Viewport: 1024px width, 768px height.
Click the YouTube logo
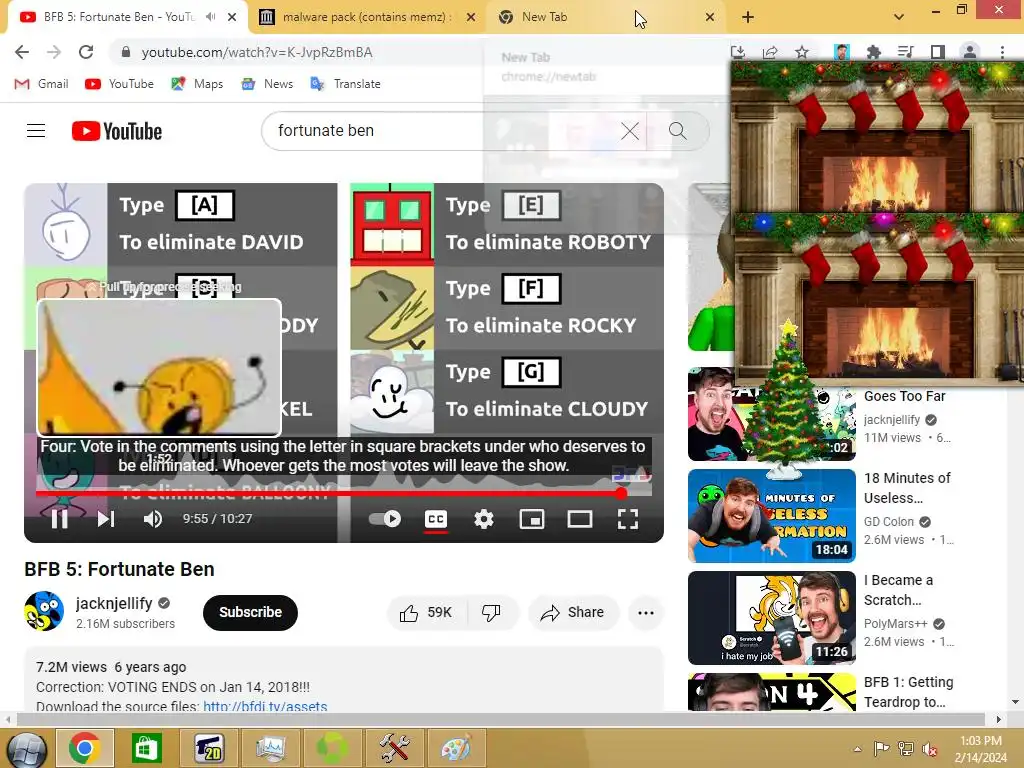117,131
